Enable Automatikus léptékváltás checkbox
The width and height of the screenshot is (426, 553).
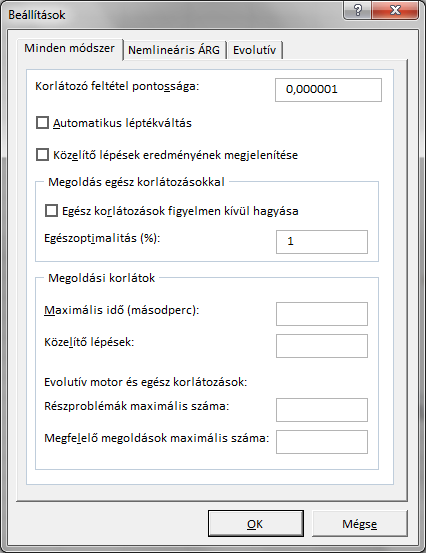point(42,123)
